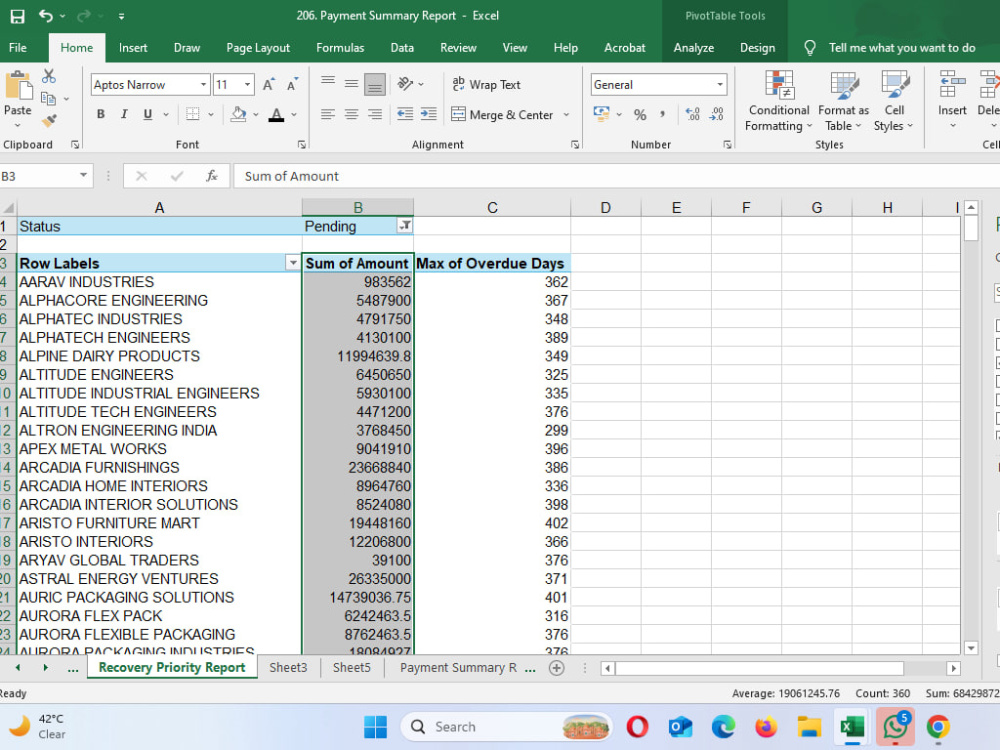
Task: Apply Comma Style icon
Action: point(663,114)
